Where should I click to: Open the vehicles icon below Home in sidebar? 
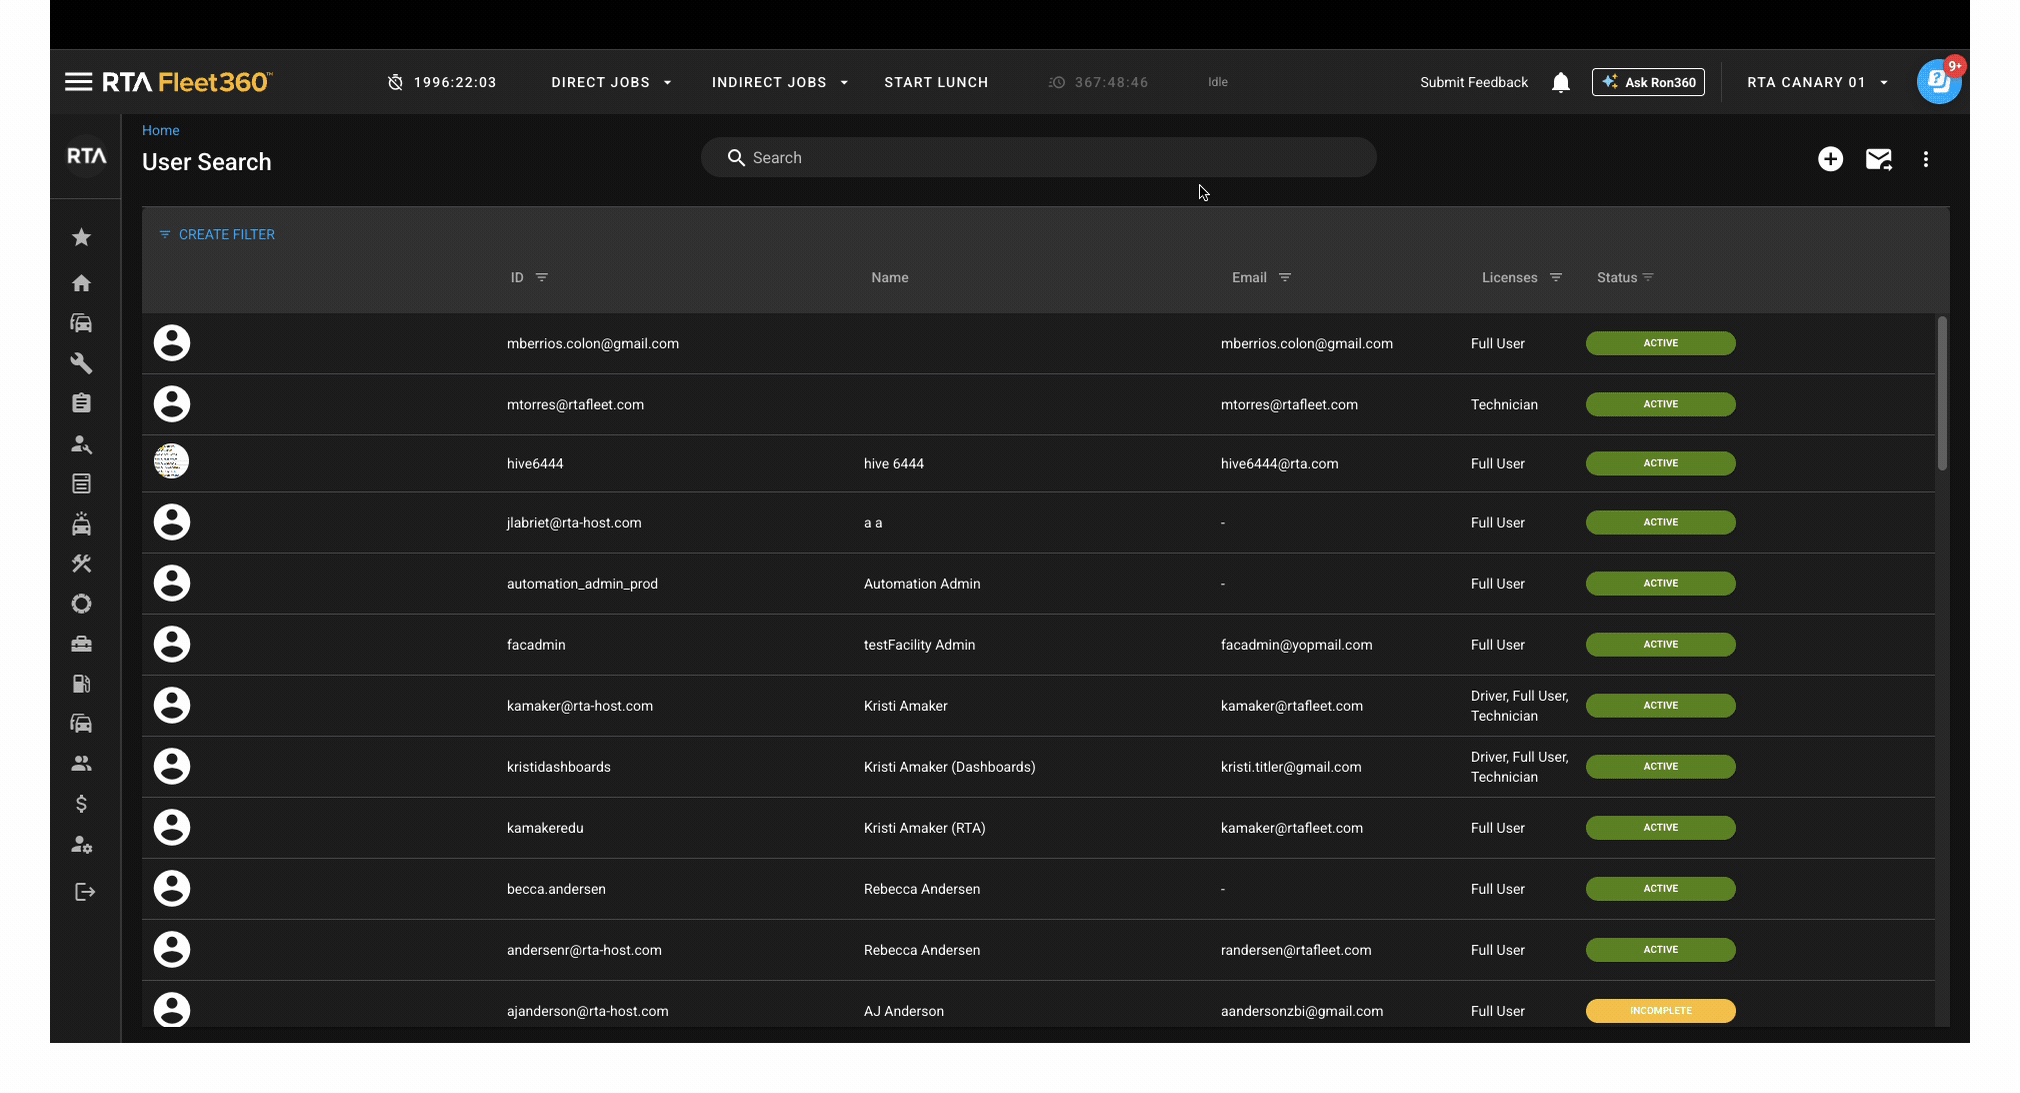click(82, 323)
